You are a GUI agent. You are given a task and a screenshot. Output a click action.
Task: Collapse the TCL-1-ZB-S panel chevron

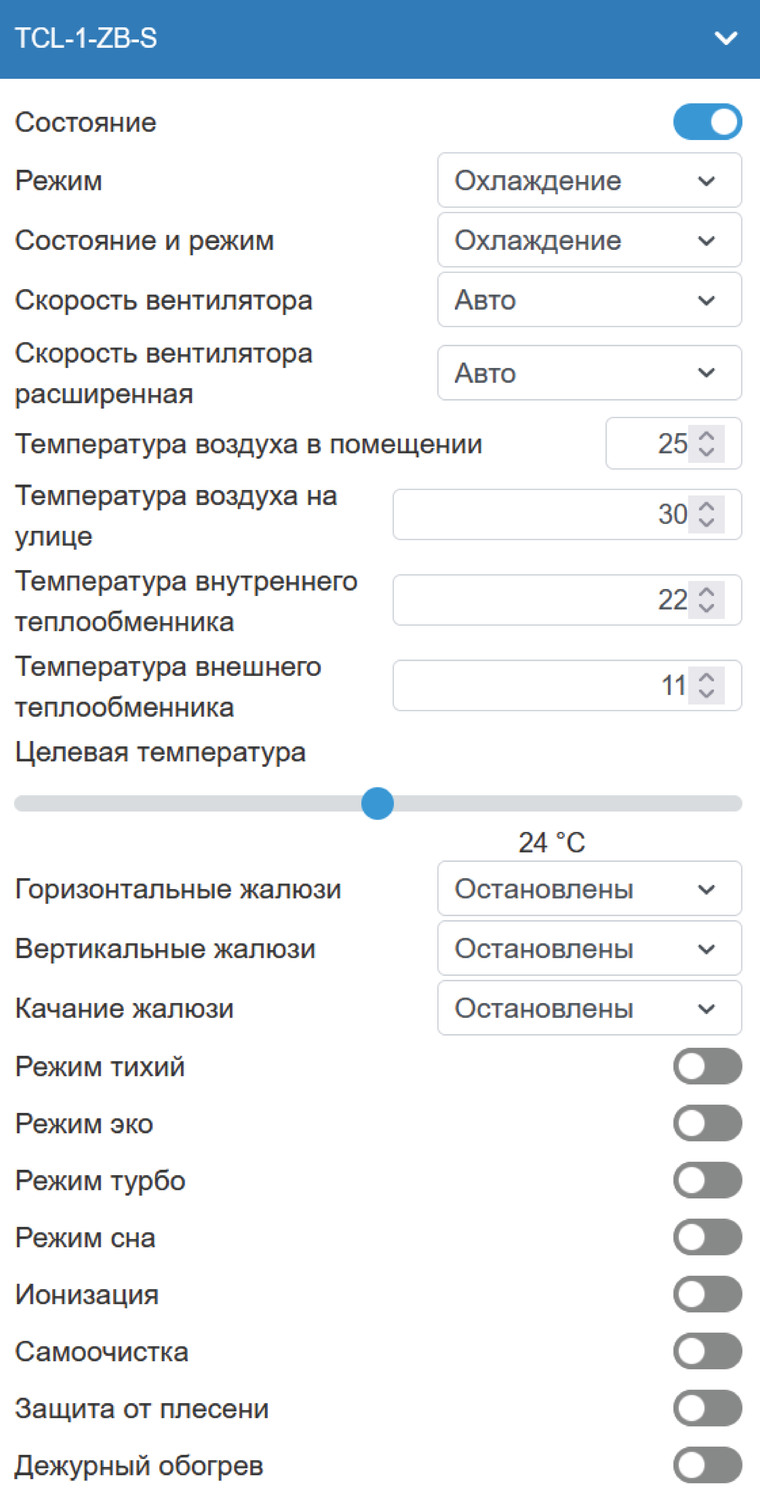point(726,39)
